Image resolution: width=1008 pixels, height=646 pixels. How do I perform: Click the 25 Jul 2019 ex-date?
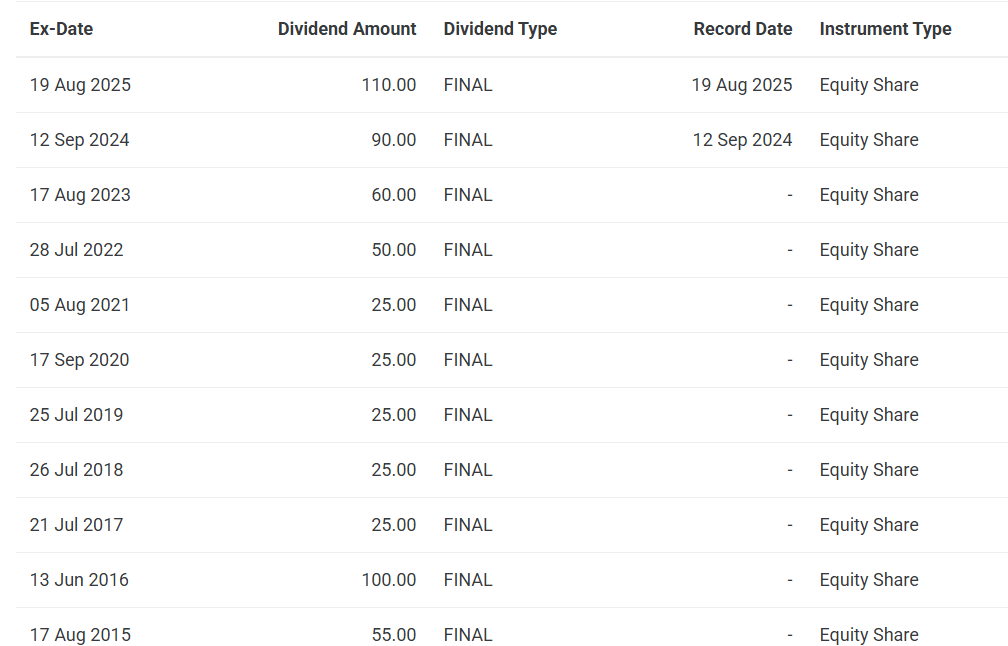tap(76, 415)
